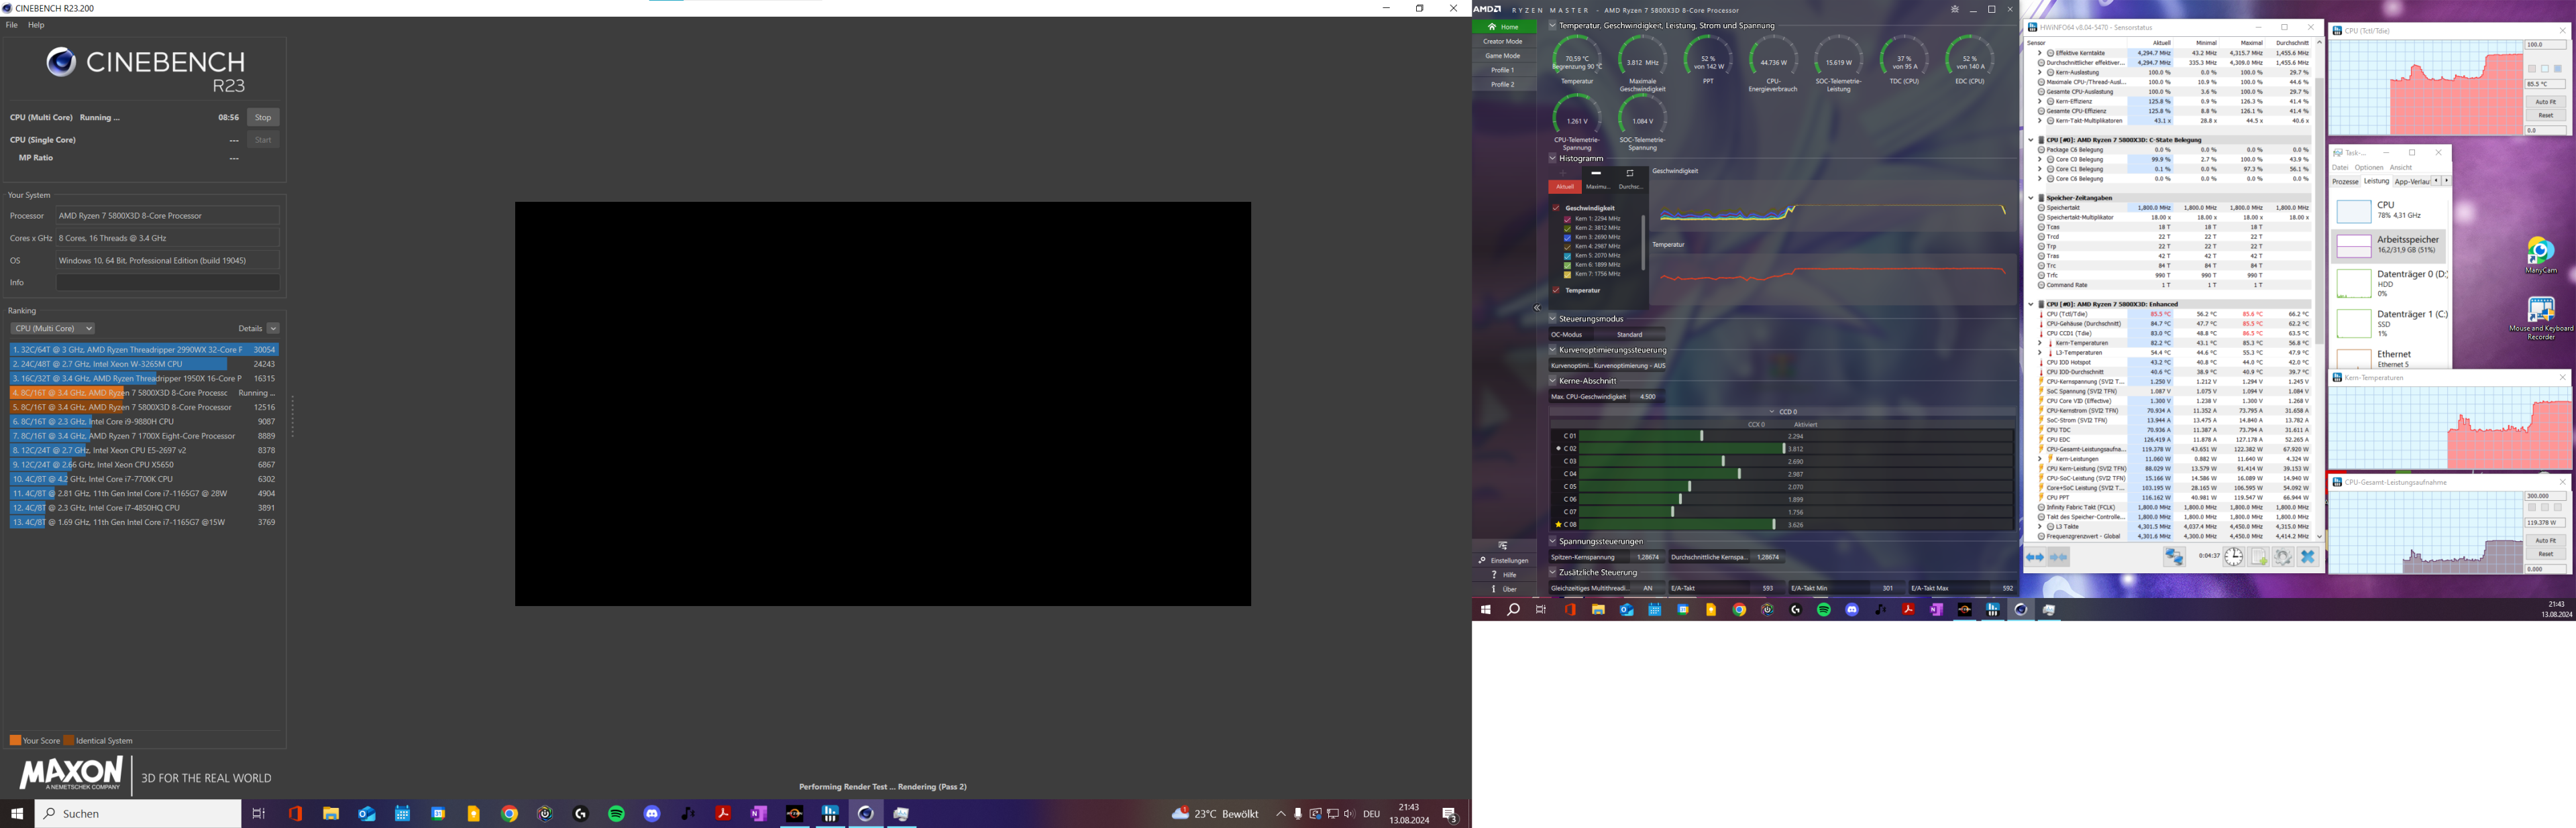Image resolution: width=2576 pixels, height=828 pixels.
Task: Select the red color swatch in the CPU temperature graph panel
Action: click(2532, 69)
